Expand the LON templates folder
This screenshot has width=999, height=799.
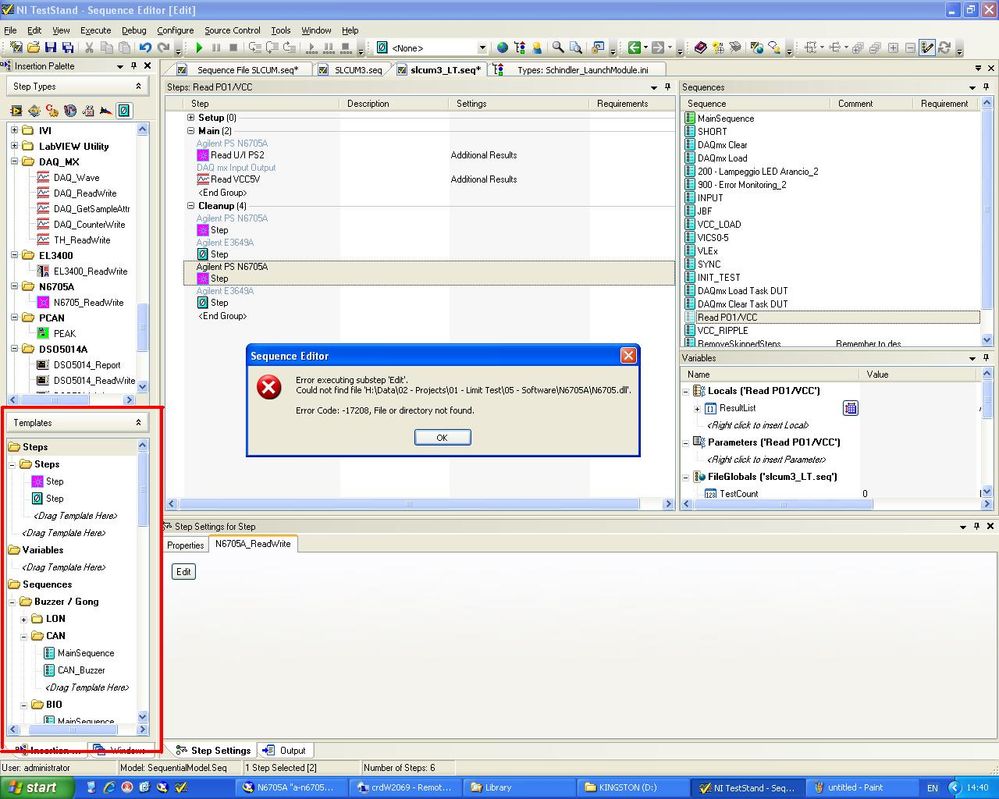click(x=24, y=619)
